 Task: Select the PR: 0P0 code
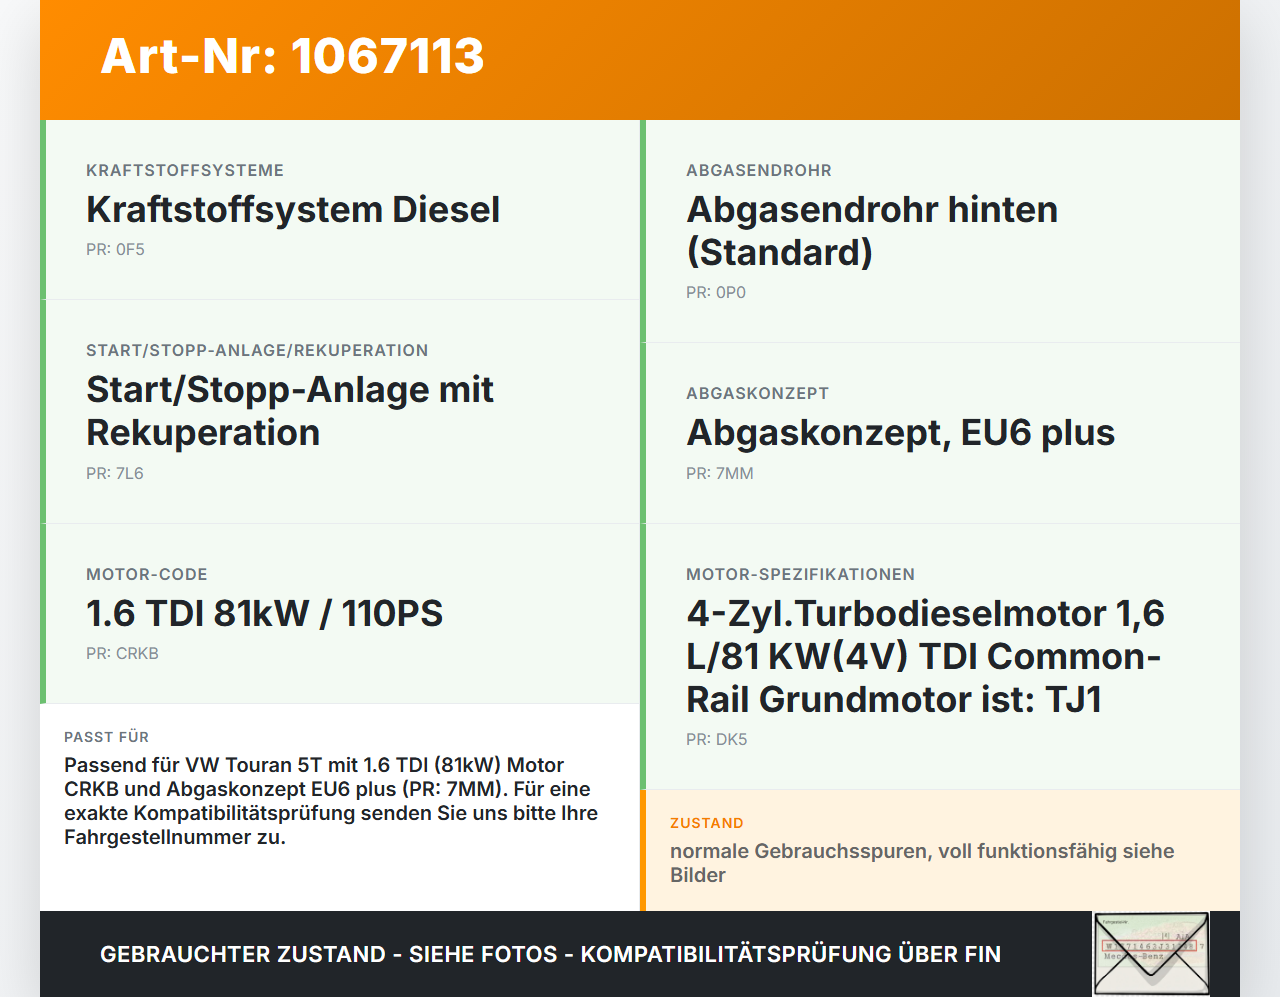tap(716, 293)
